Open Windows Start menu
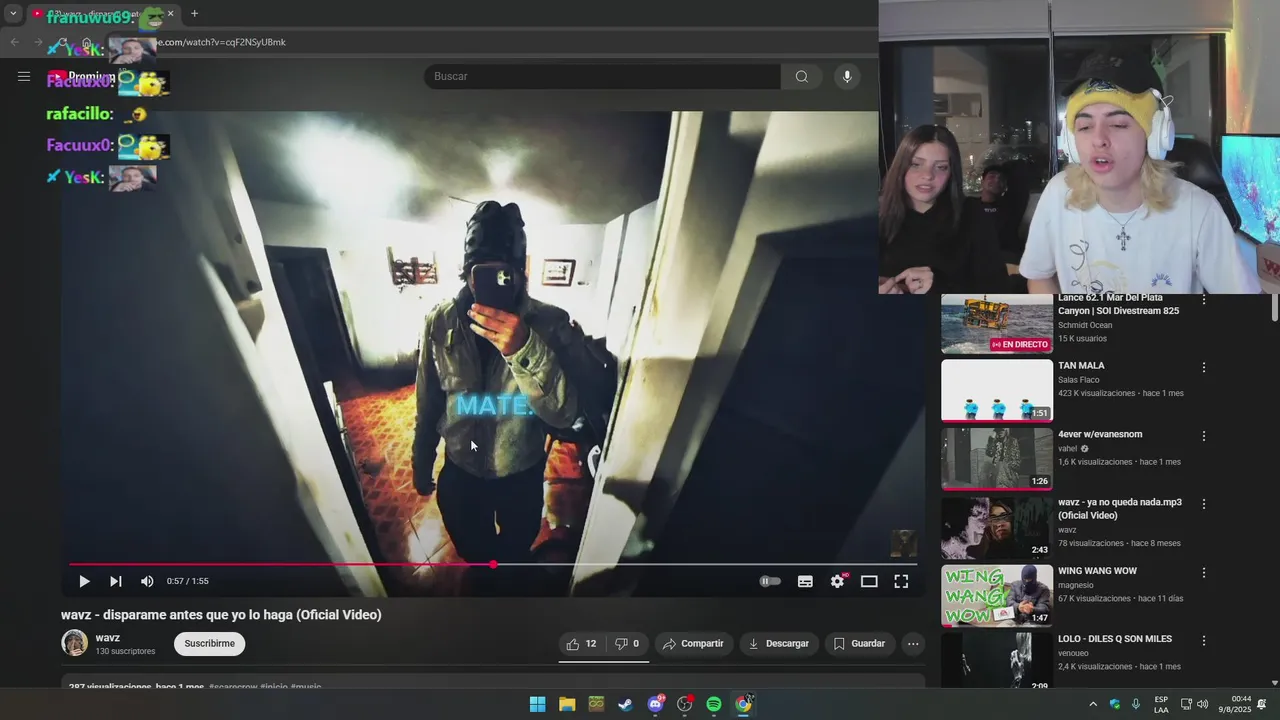The image size is (1280, 720). [537, 704]
